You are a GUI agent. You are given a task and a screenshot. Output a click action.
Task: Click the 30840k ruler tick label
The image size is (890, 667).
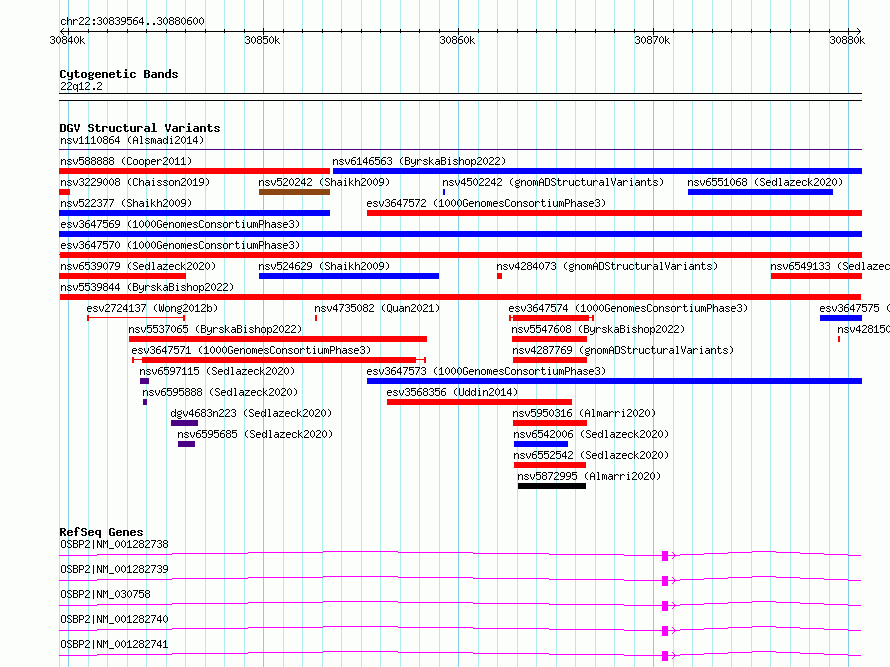[x=68, y=40]
